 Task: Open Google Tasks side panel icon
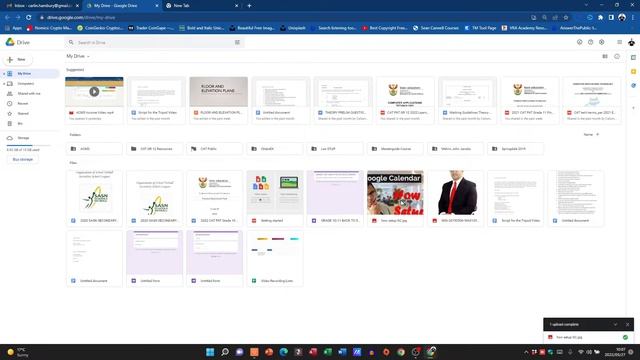(633, 85)
